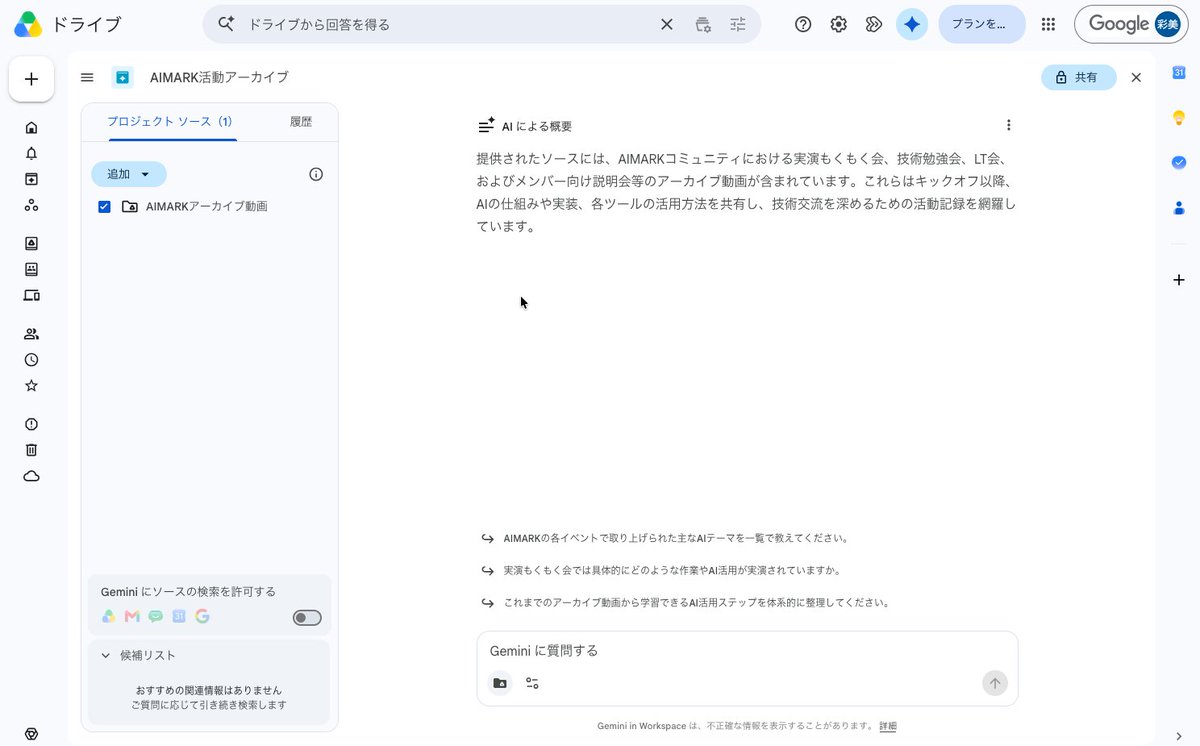The height and width of the screenshot is (746, 1200).
Task: Open prompt options sliders icon
Action: [532, 683]
